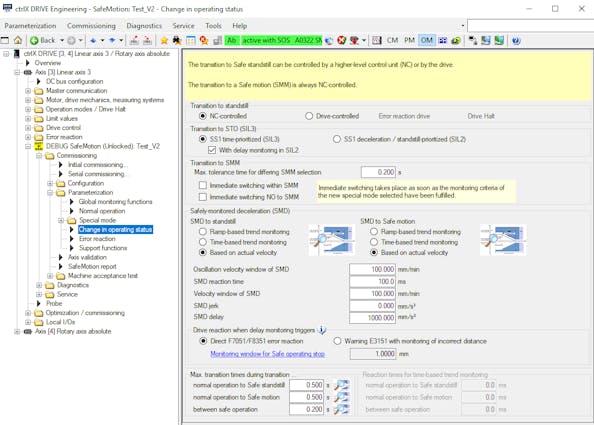Expand the Master communication folder
Viewport: 594px width, 425px height.
28,91
